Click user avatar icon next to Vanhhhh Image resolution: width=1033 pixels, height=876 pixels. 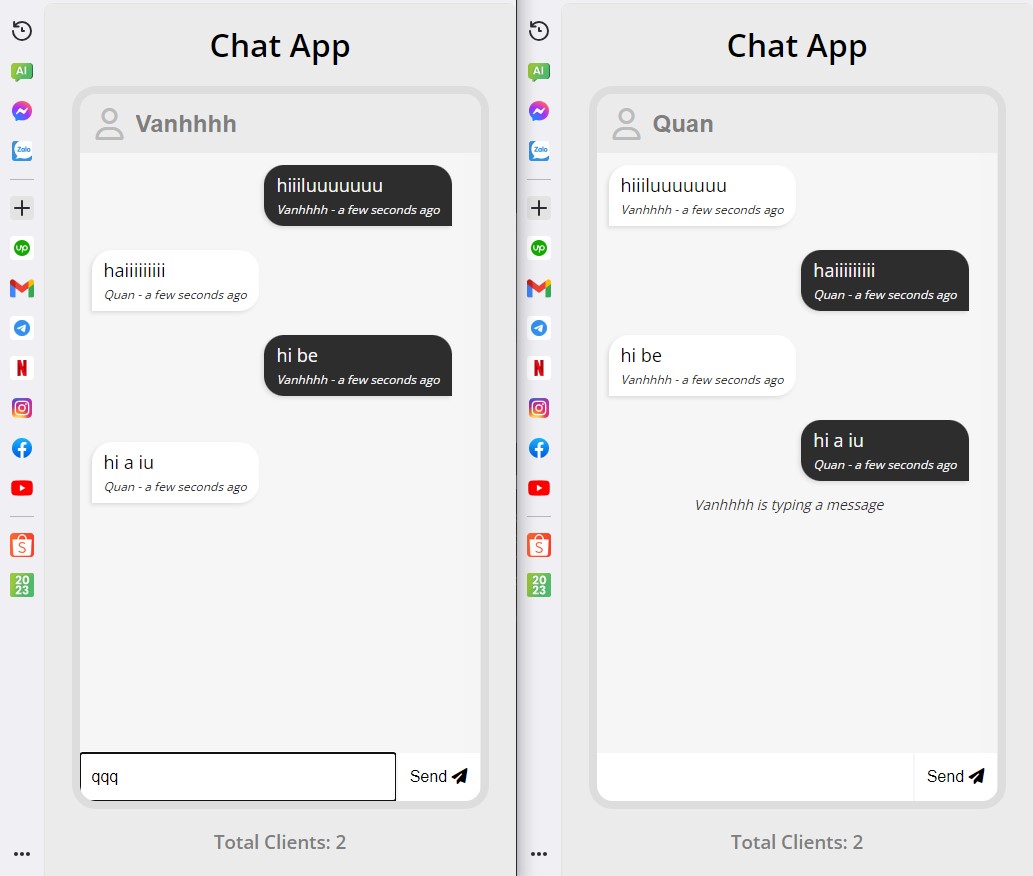(109, 124)
